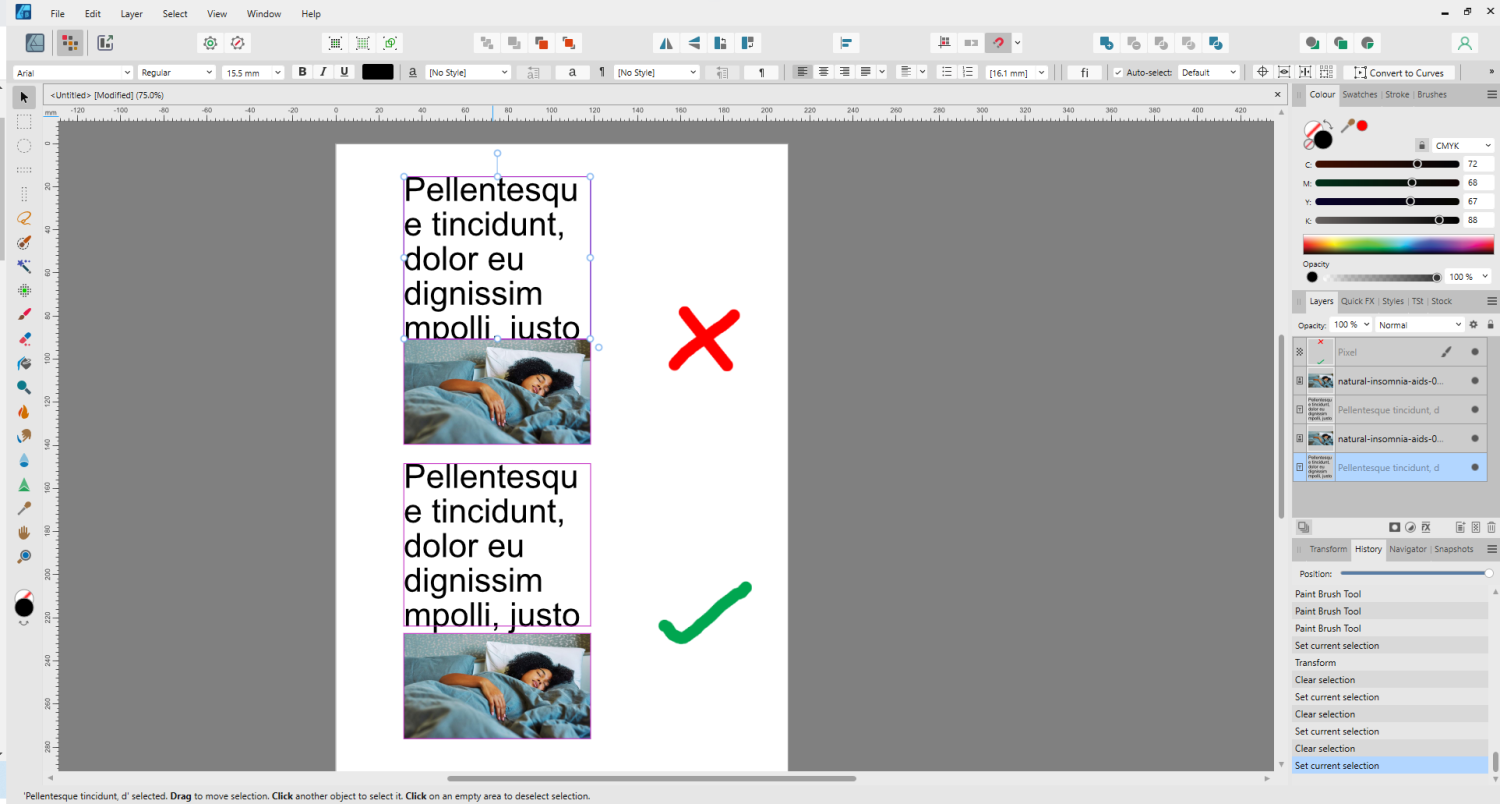Click Move to Front arrange icon
Viewport: 1500px width, 804px height.
[569, 43]
